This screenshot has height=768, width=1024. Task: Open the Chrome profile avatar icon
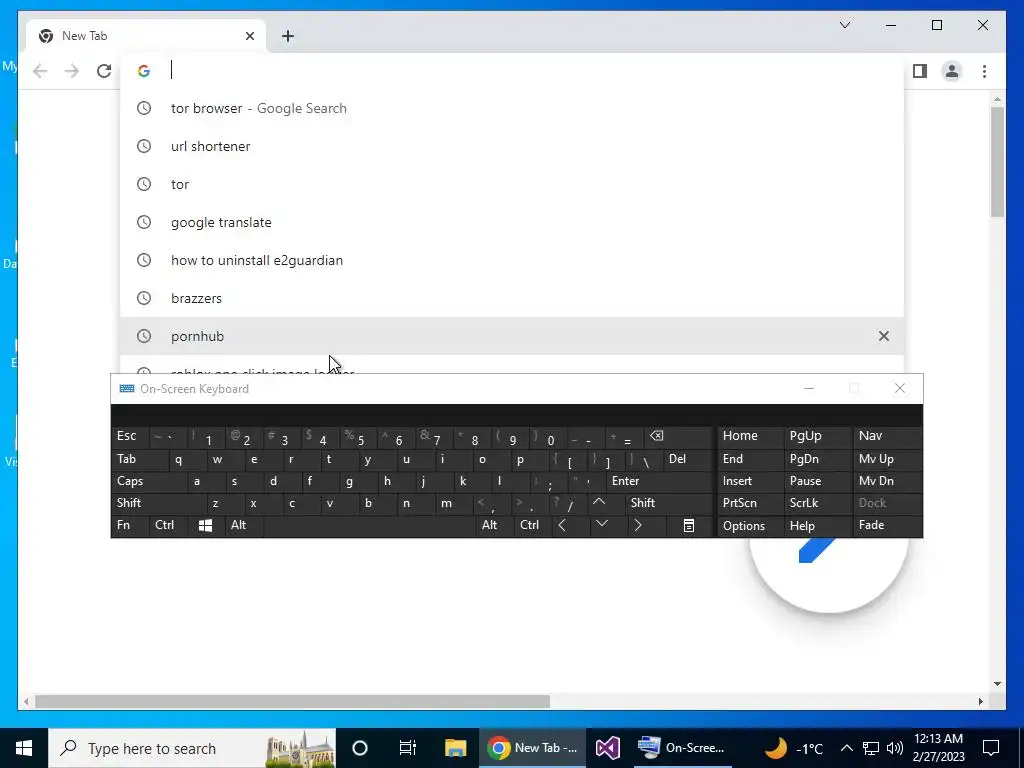(x=952, y=71)
